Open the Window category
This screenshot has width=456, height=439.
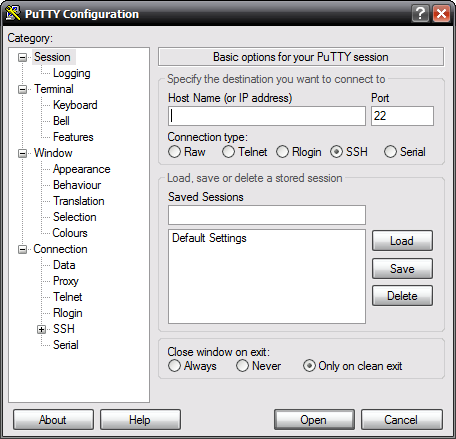(x=53, y=153)
